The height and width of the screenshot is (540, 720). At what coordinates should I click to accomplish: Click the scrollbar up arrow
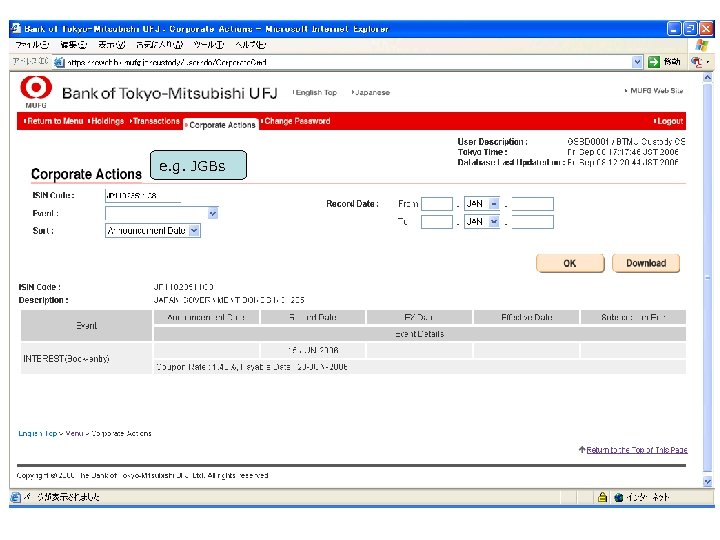pyautogui.click(x=708, y=78)
